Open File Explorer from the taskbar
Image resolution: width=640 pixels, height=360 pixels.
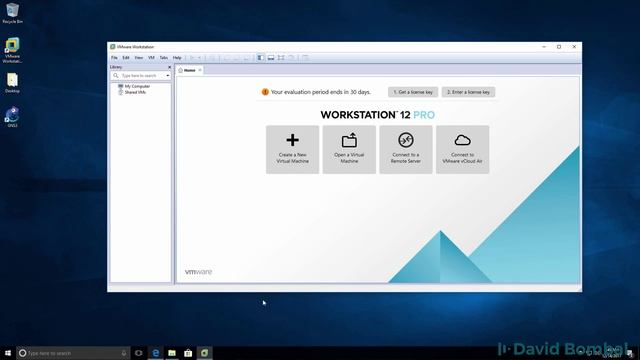coord(172,353)
